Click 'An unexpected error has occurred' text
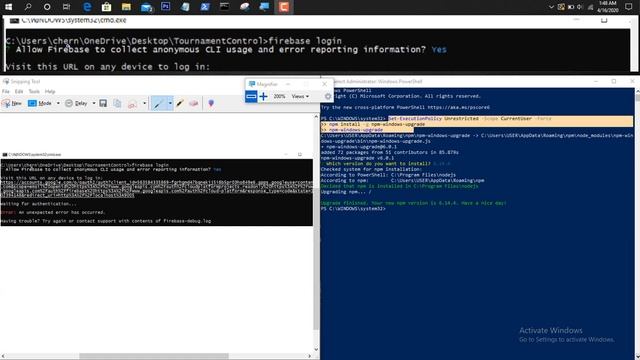640x360 pixels. tap(62, 212)
